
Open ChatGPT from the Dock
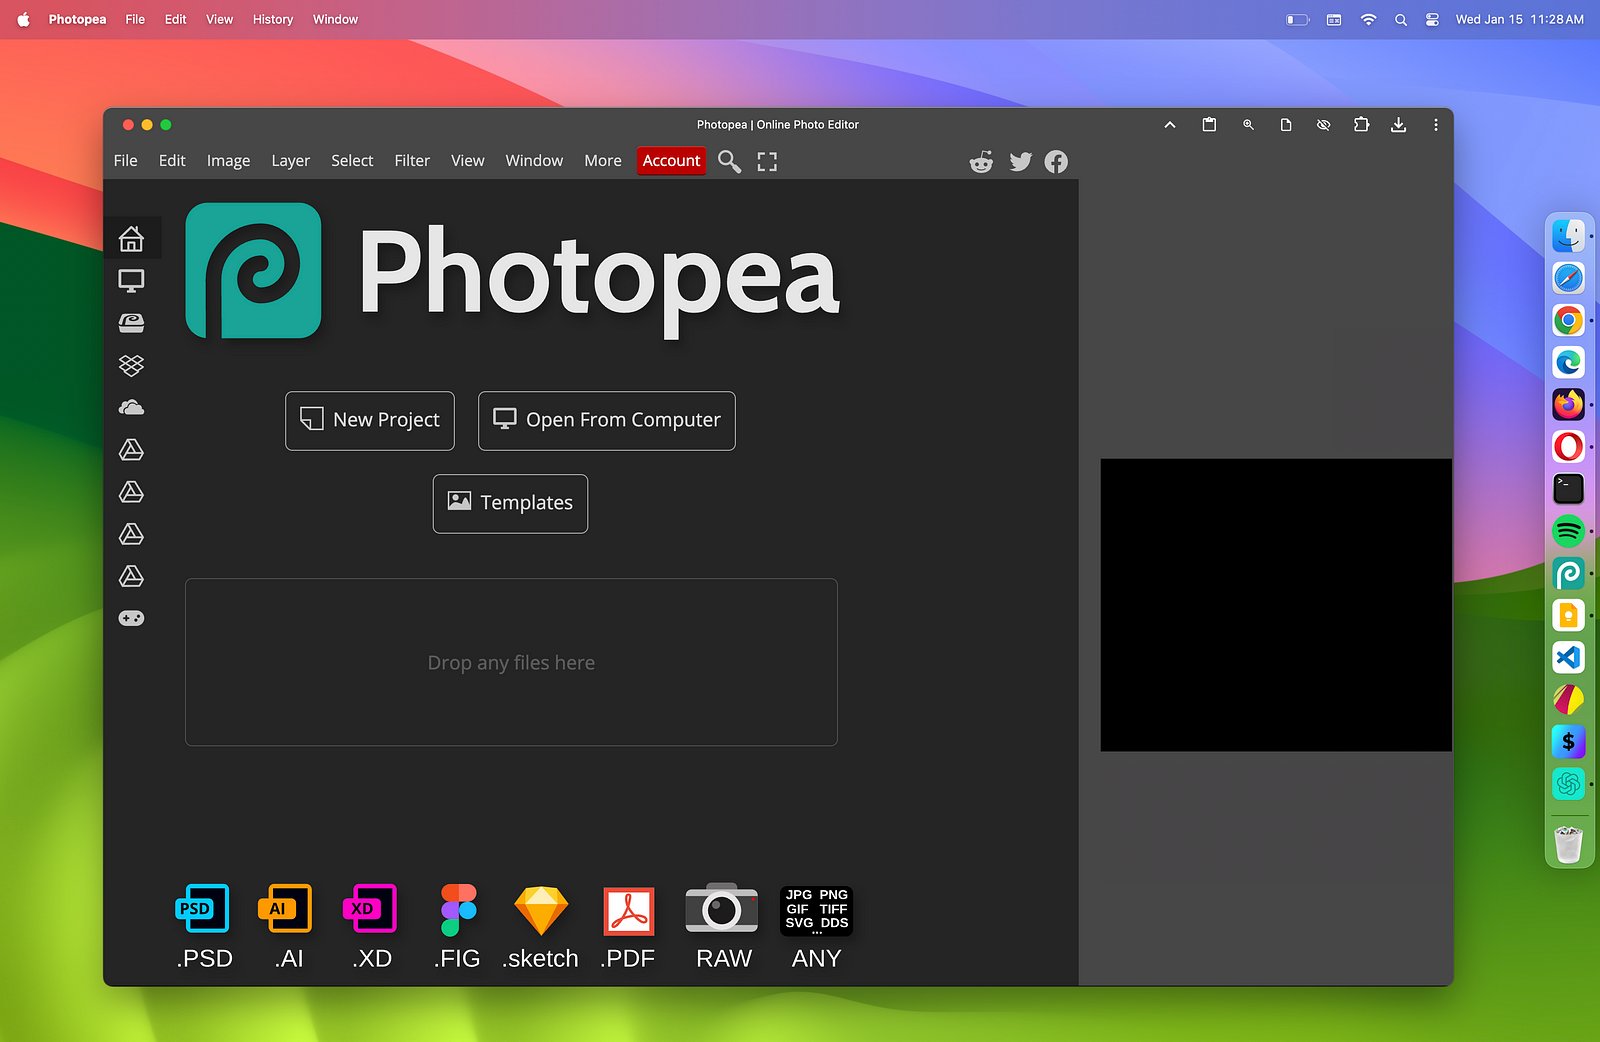pyautogui.click(x=1569, y=784)
